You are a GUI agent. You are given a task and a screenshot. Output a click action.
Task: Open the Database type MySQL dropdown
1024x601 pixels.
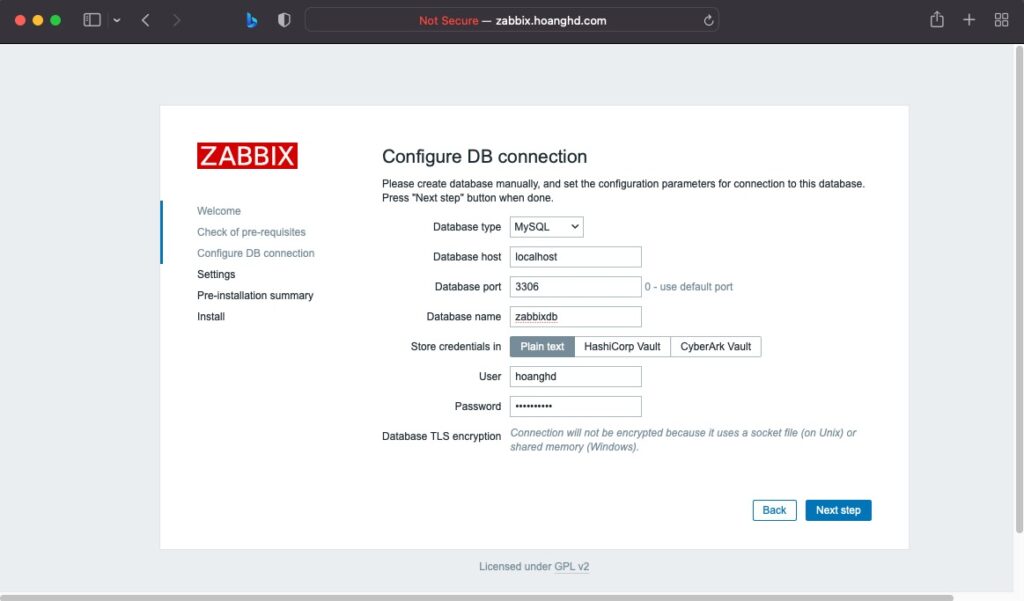pos(547,227)
